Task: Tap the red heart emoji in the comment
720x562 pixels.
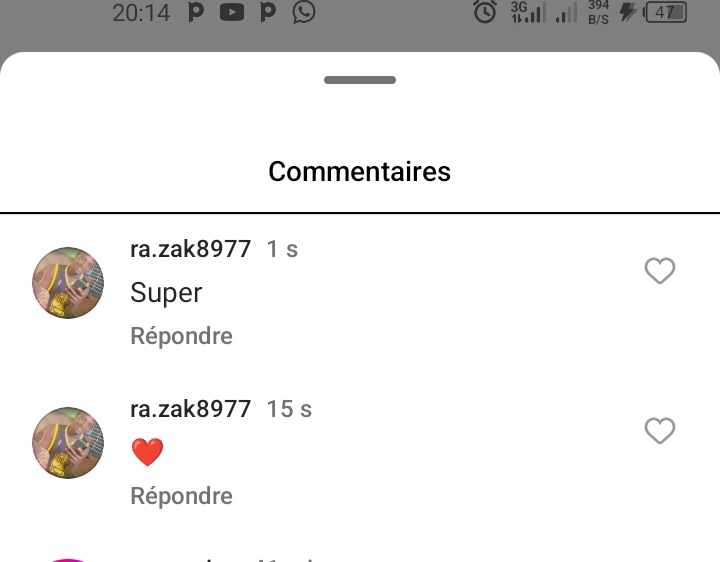Action: 147,452
